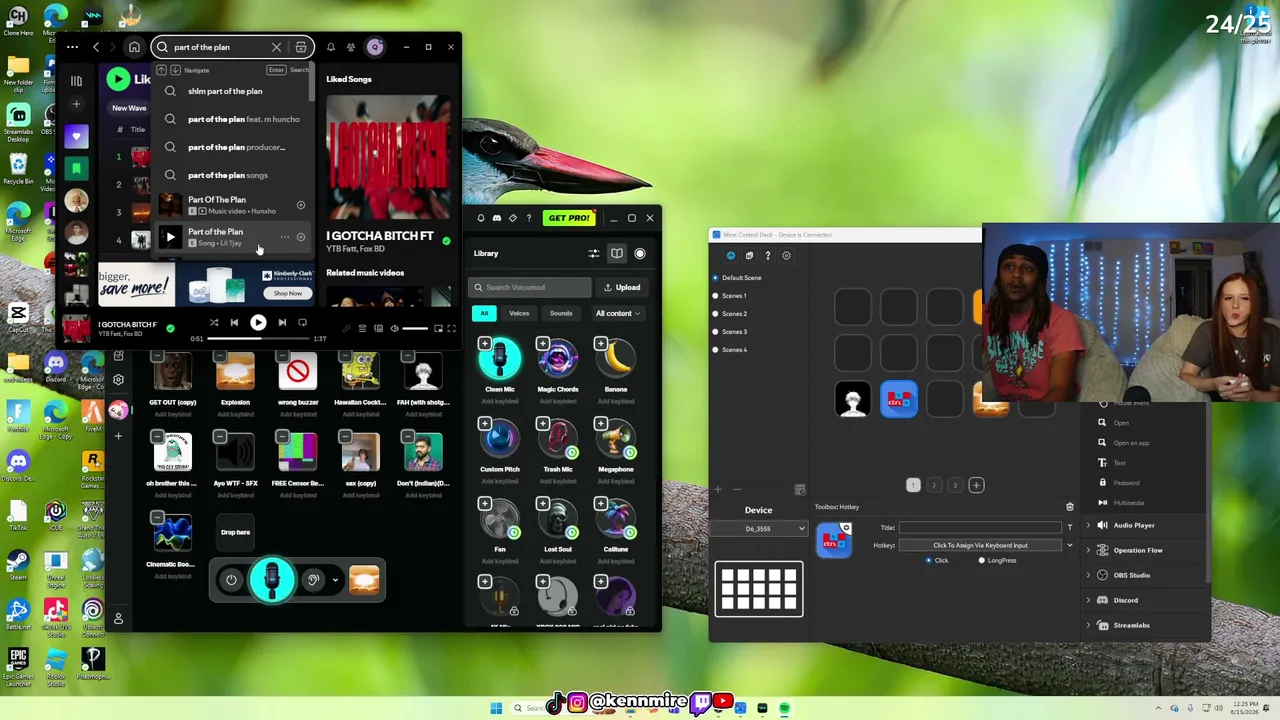Play the current Spotify track

(258, 323)
